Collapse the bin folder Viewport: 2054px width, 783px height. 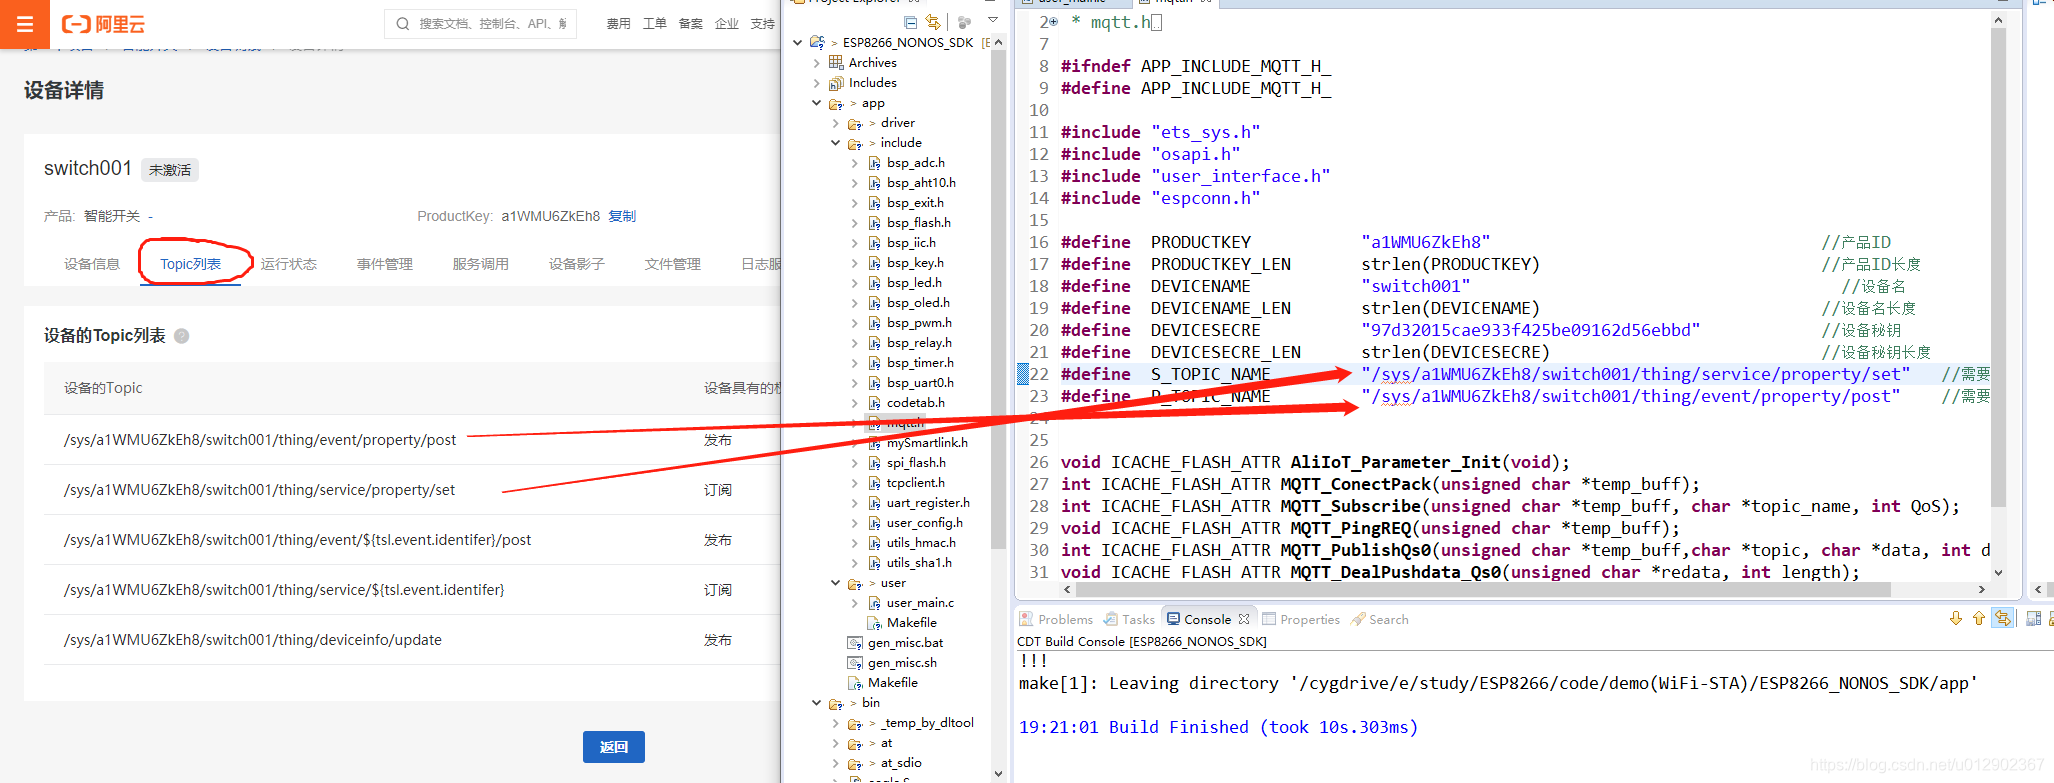point(816,703)
